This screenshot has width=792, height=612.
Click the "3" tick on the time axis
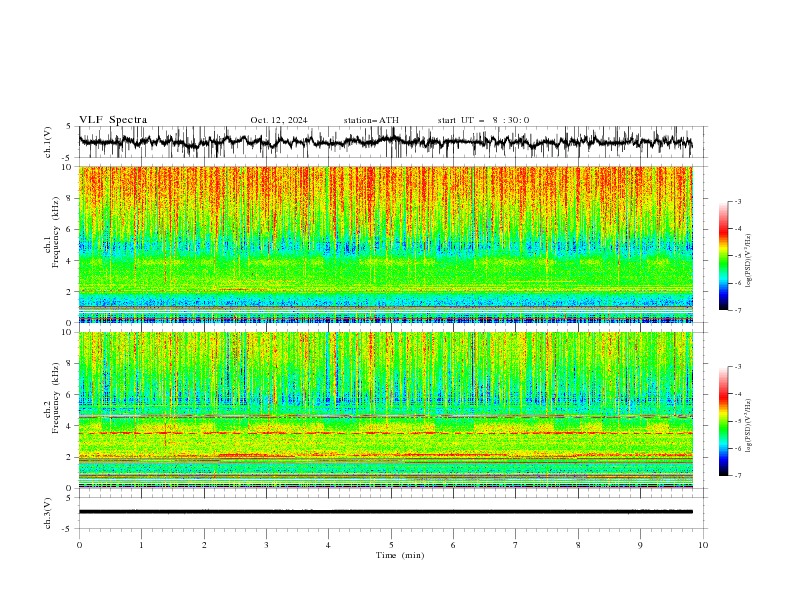pos(266,545)
